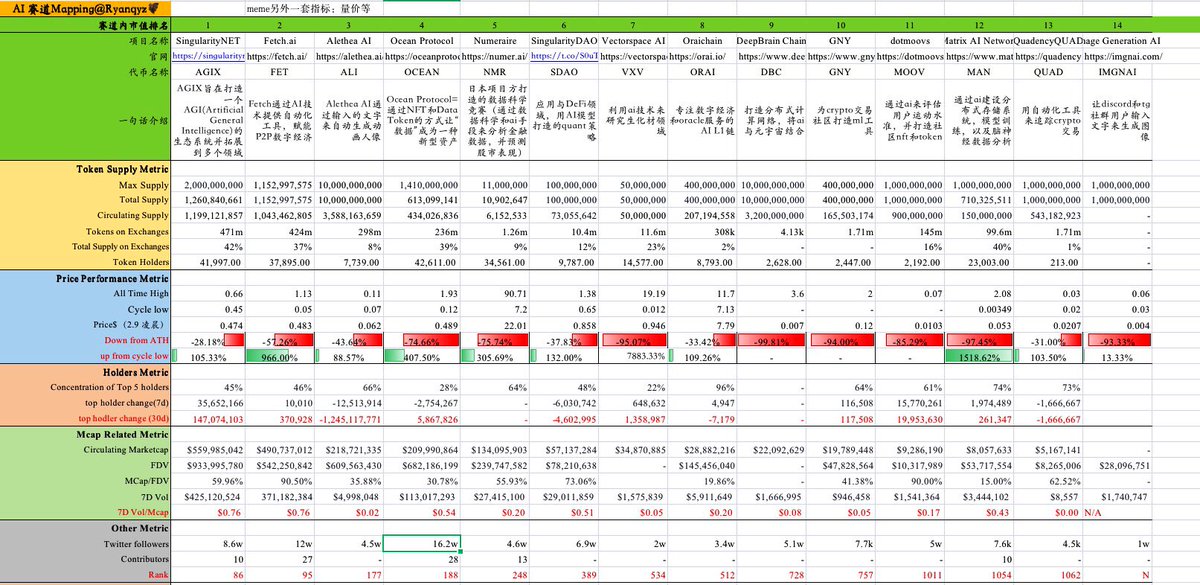Select the "AGIX" token ticker cell
The image size is (1200, 585).
click(x=208, y=72)
